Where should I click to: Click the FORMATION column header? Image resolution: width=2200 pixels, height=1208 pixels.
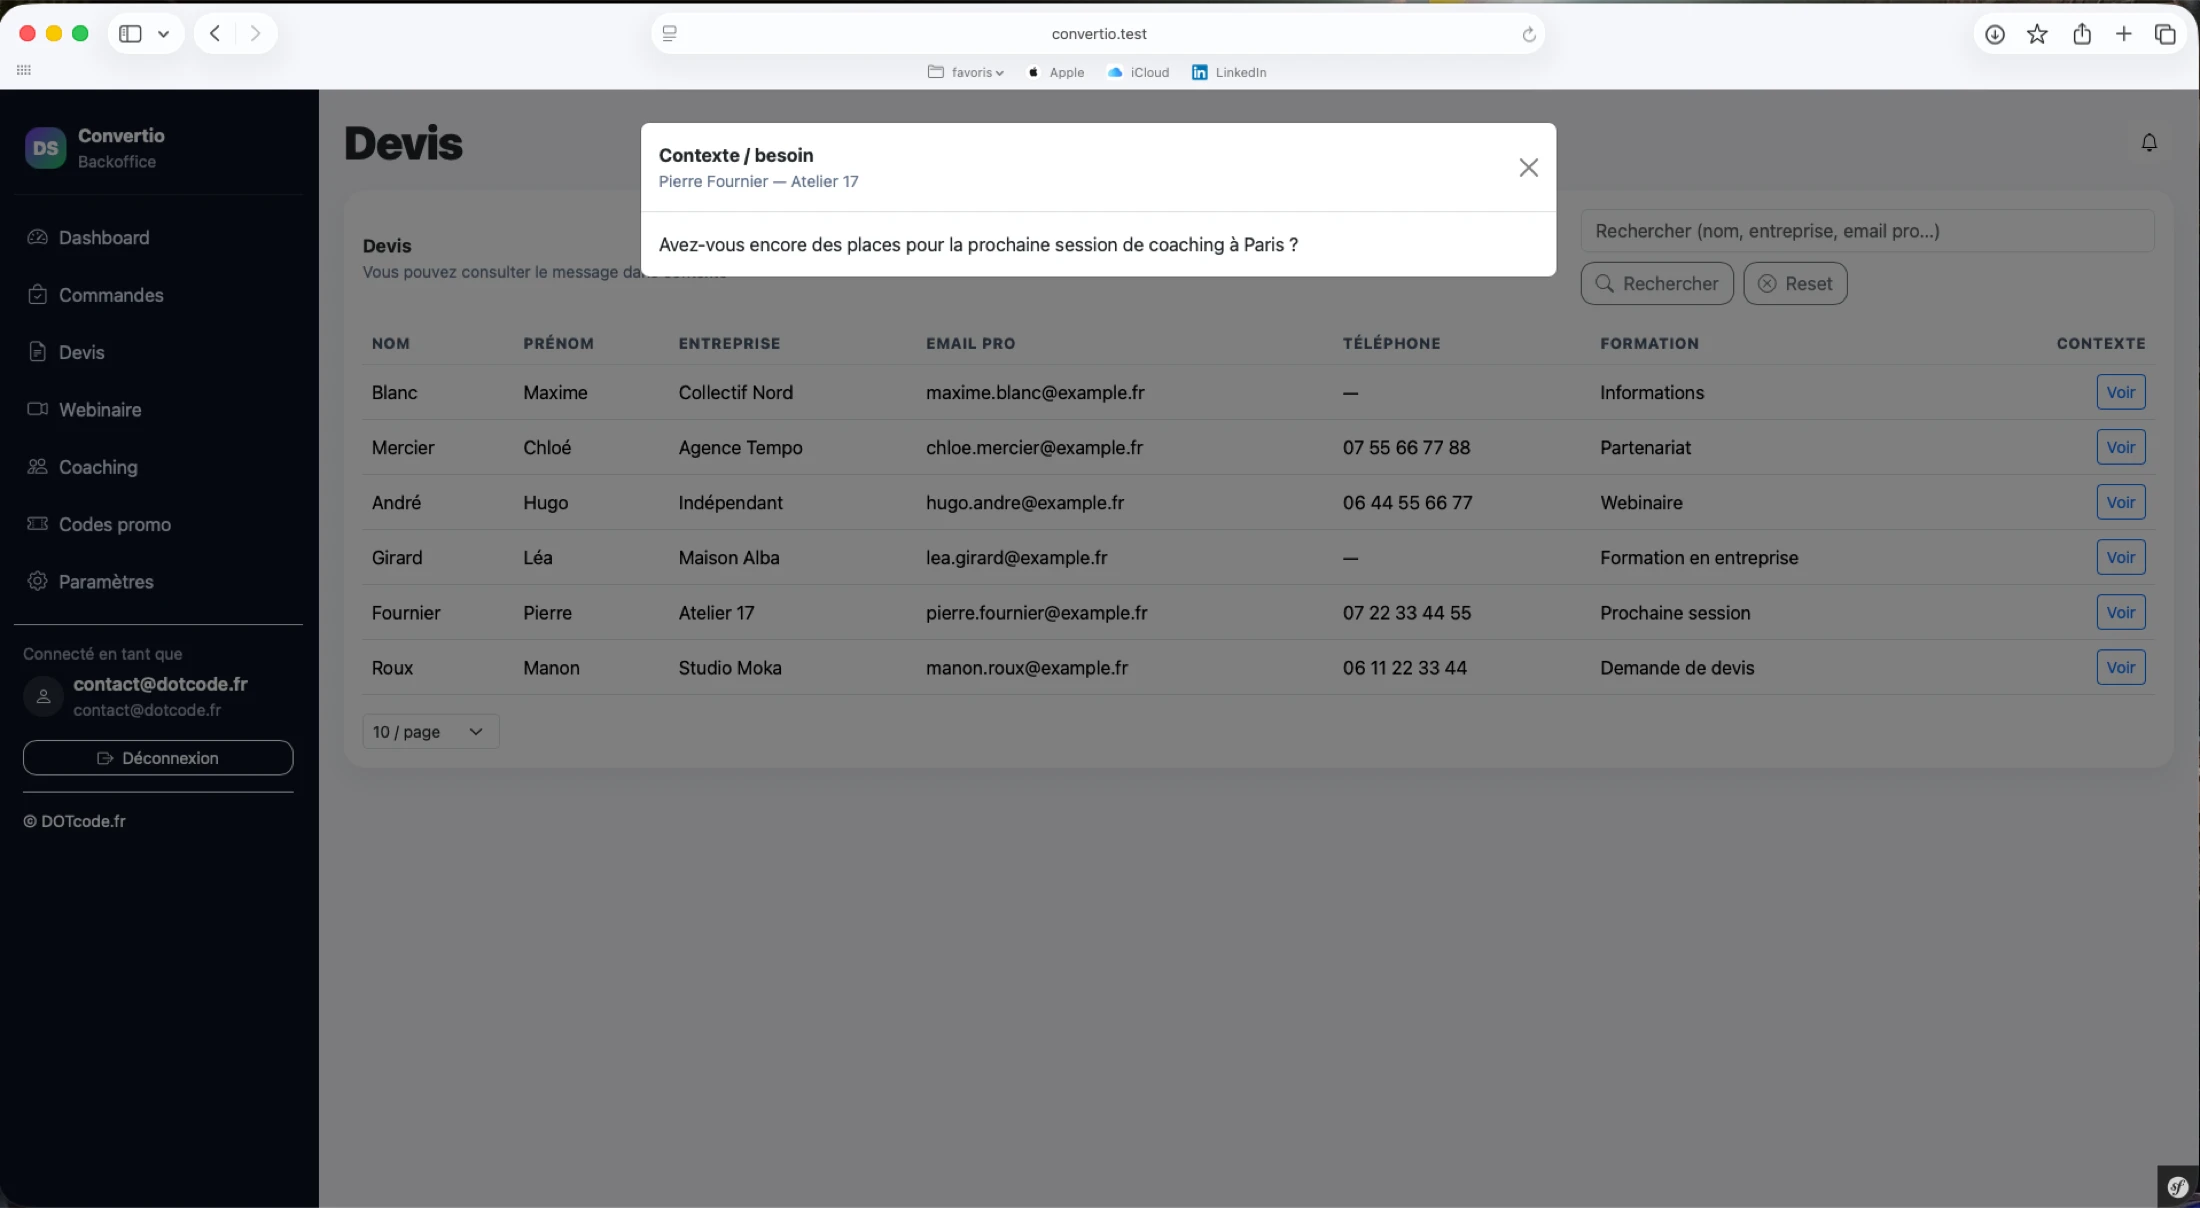tap(1649, 343)
